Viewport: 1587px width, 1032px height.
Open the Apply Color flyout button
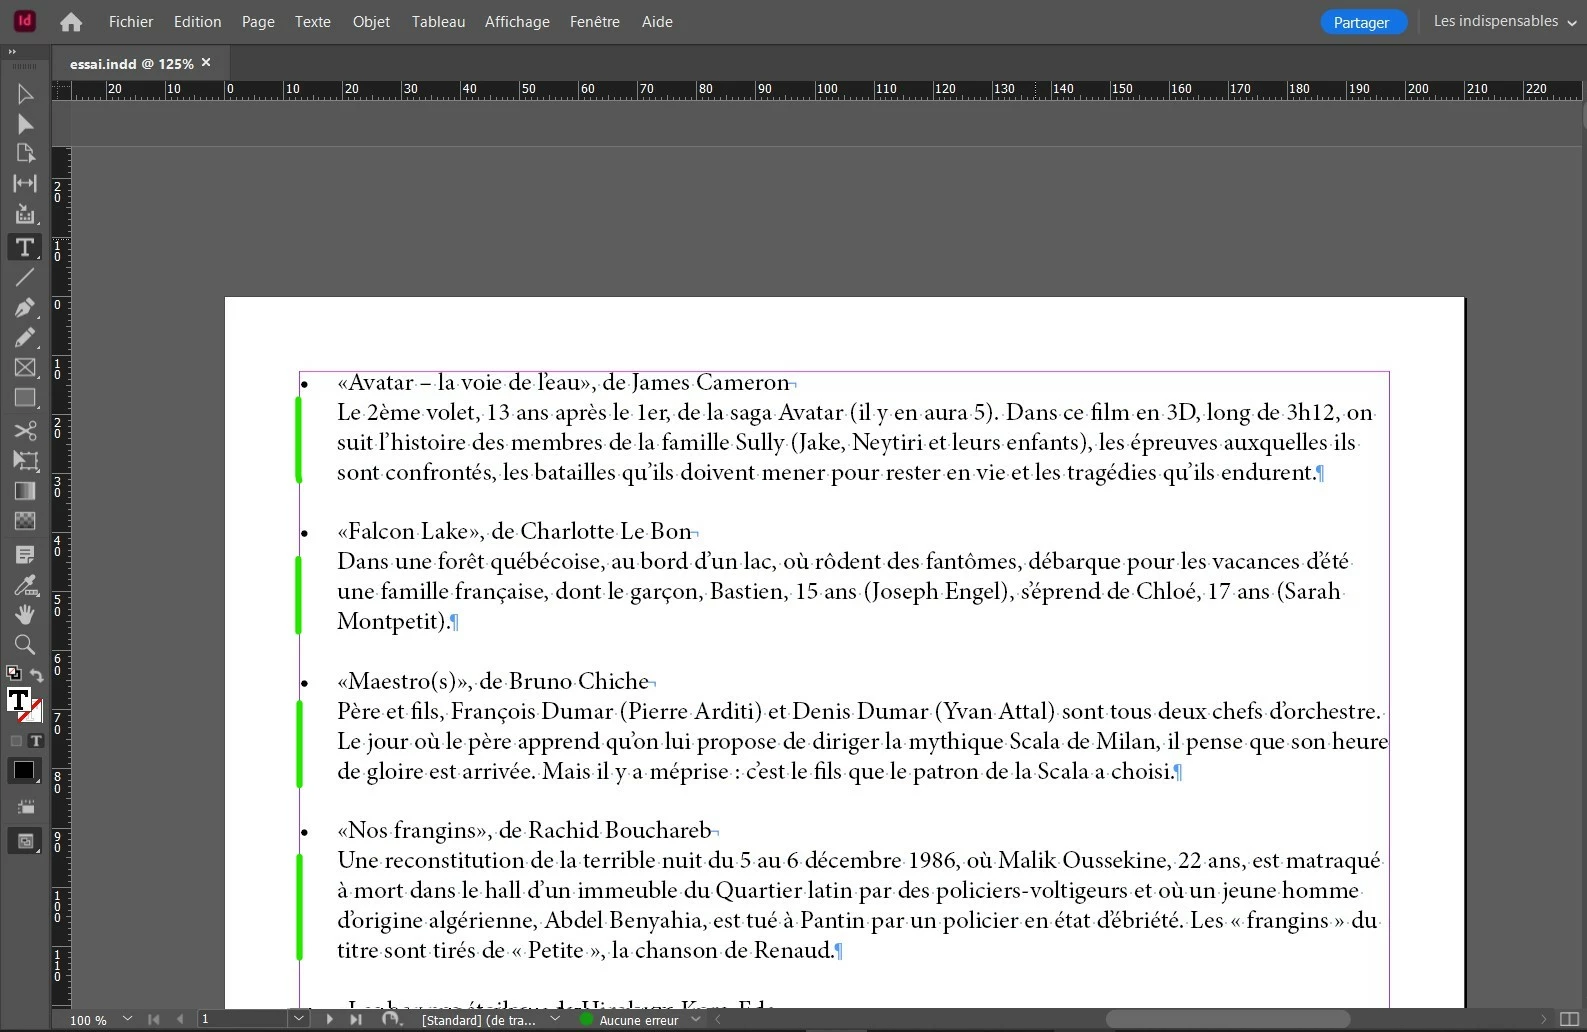(x=24, y=771)
